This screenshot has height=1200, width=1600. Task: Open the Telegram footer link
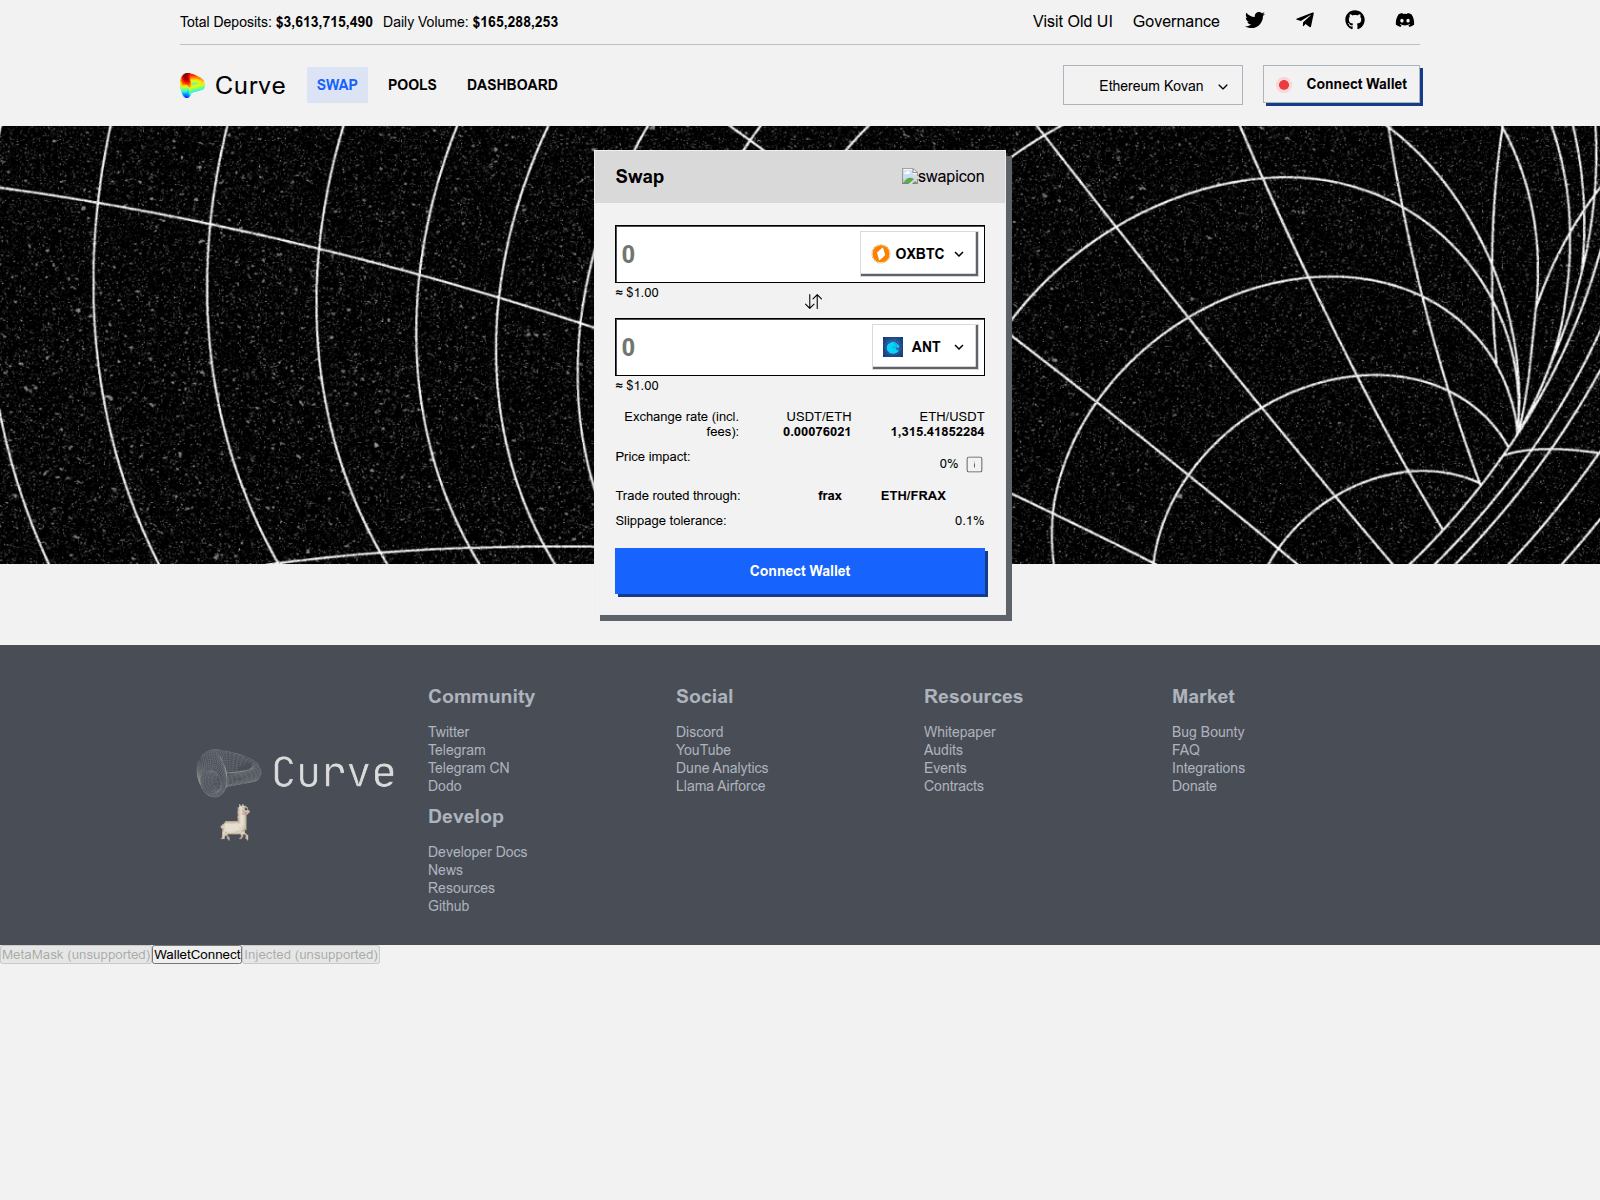point(457,750)
